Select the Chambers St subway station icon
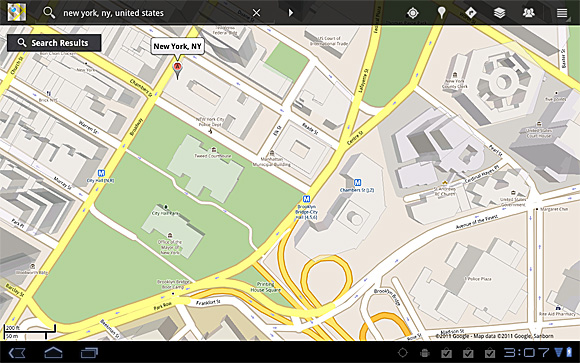This screenshot has height=363, width=580. [x=357, y=182]
